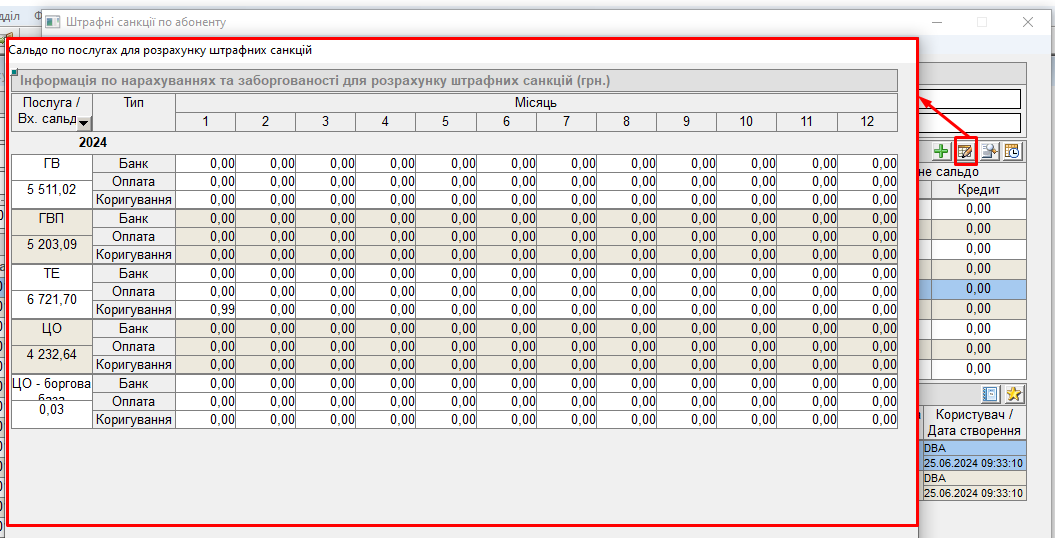Select the Місяць column header
The height and width of the screenshot is (538, 1055).
(536, 102)
